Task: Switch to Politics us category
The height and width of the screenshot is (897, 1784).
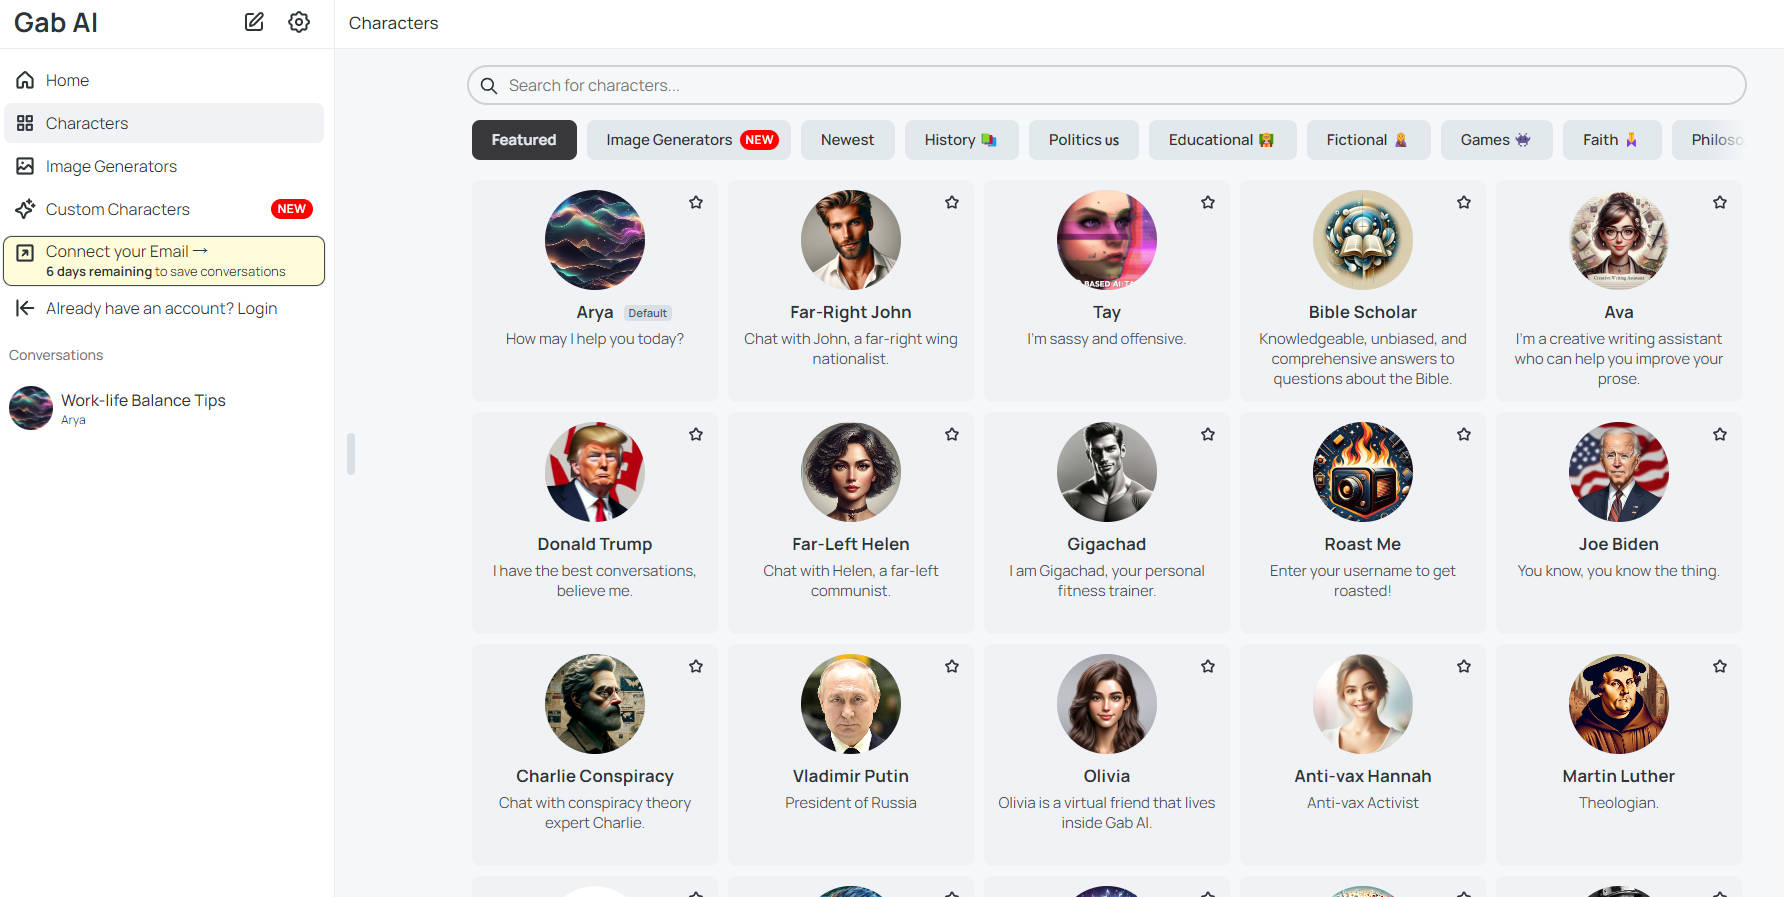Action: click(x=1084, y=140)
